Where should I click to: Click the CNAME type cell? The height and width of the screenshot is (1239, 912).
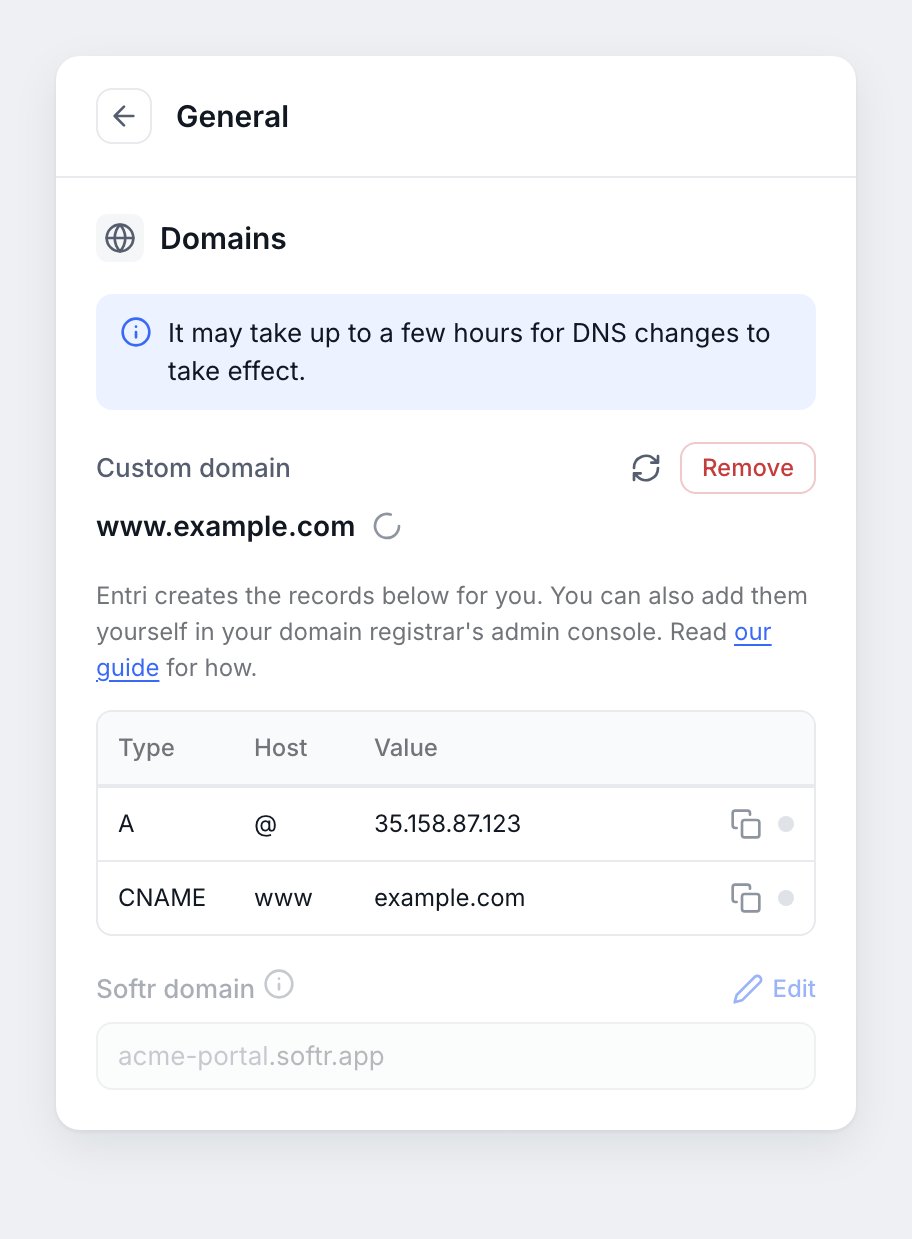click(x=161, y=898)
